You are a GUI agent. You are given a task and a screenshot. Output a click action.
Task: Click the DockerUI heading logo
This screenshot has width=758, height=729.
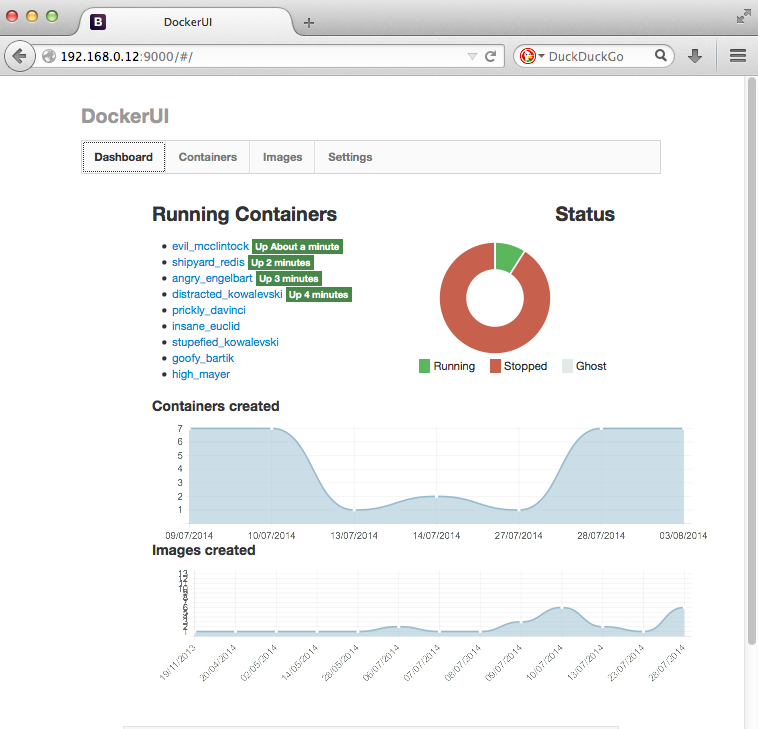coord(125,116)
